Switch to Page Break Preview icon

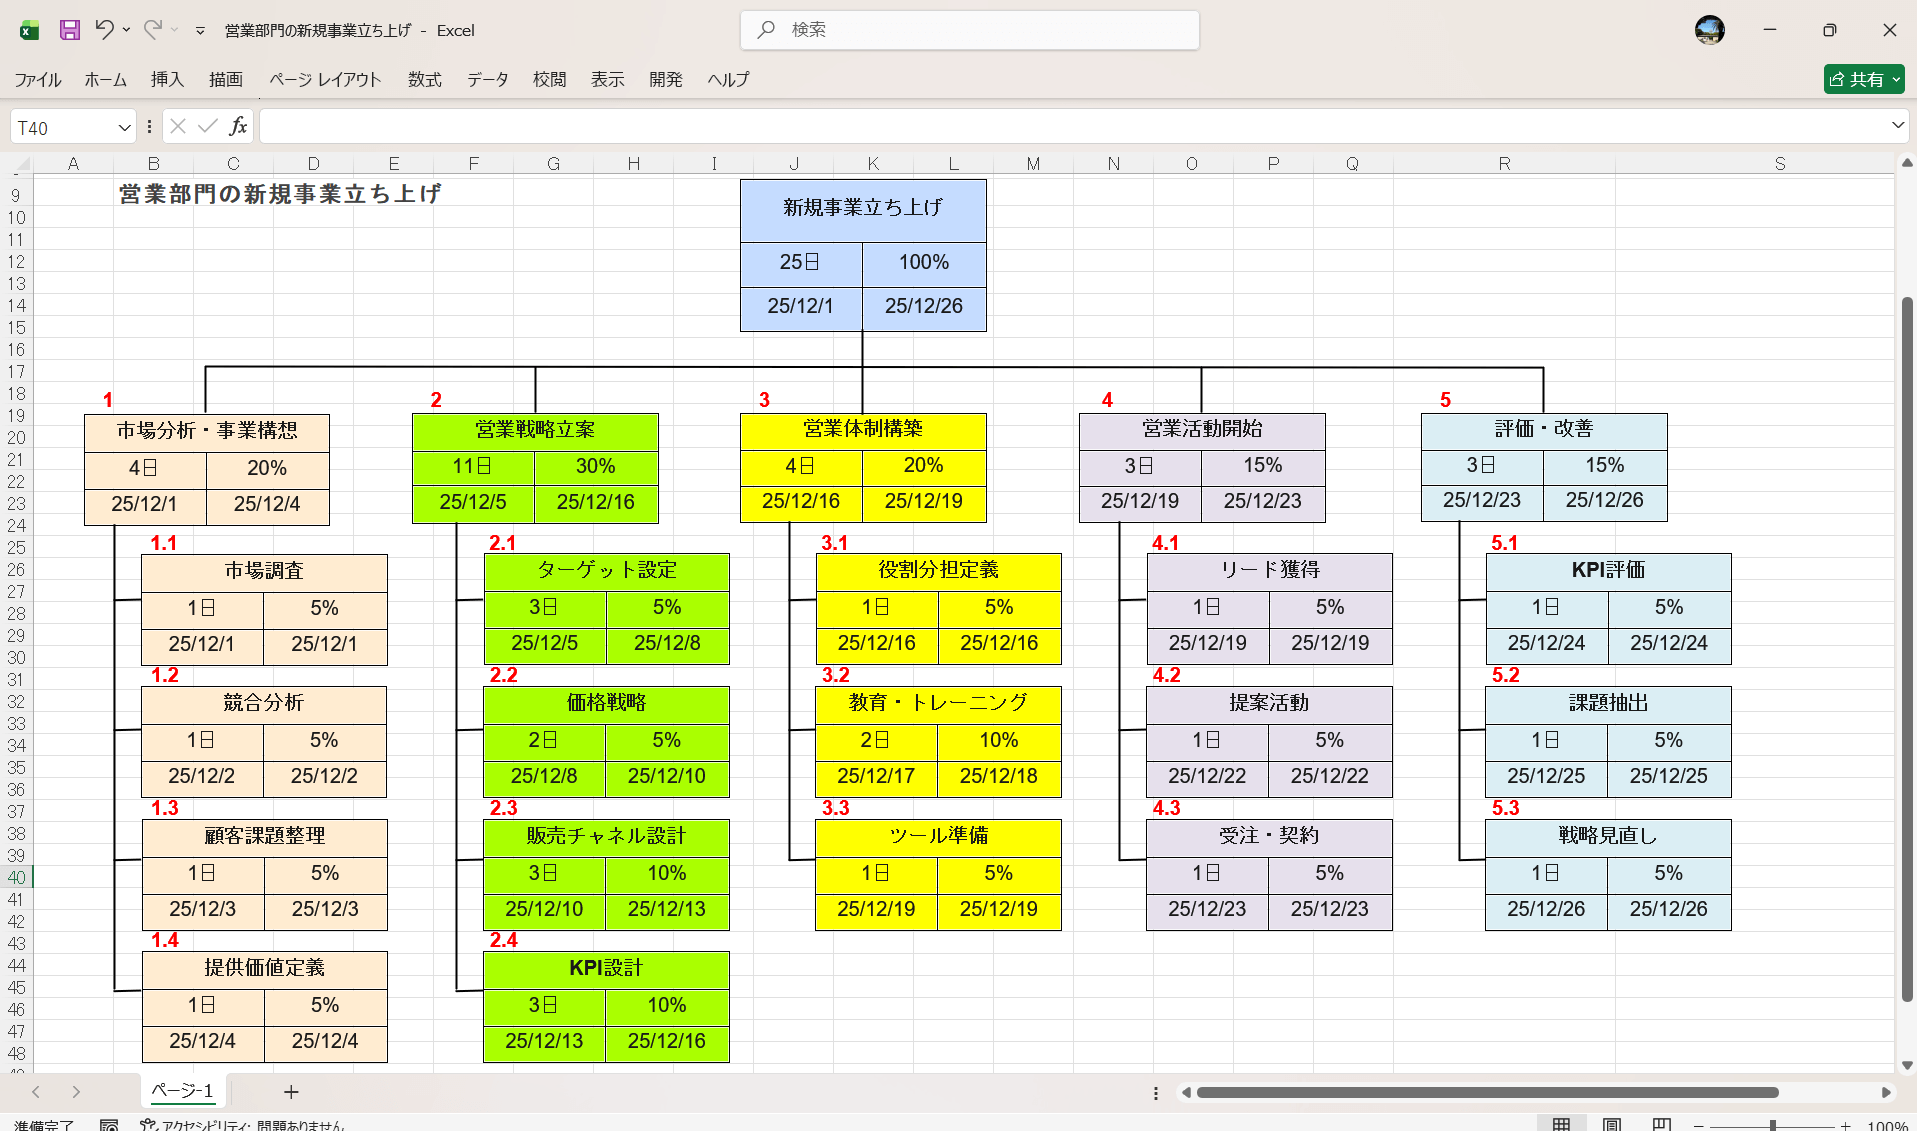pos(1661,1124)
